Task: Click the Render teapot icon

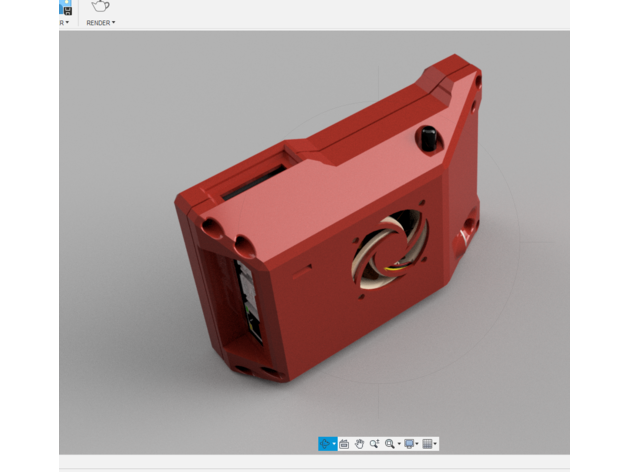Action: click(100, 8)
